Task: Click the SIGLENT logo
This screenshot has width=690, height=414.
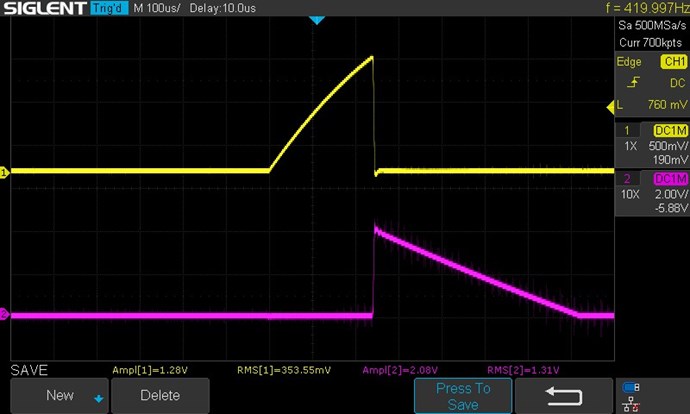Action: tap(45, 8)
